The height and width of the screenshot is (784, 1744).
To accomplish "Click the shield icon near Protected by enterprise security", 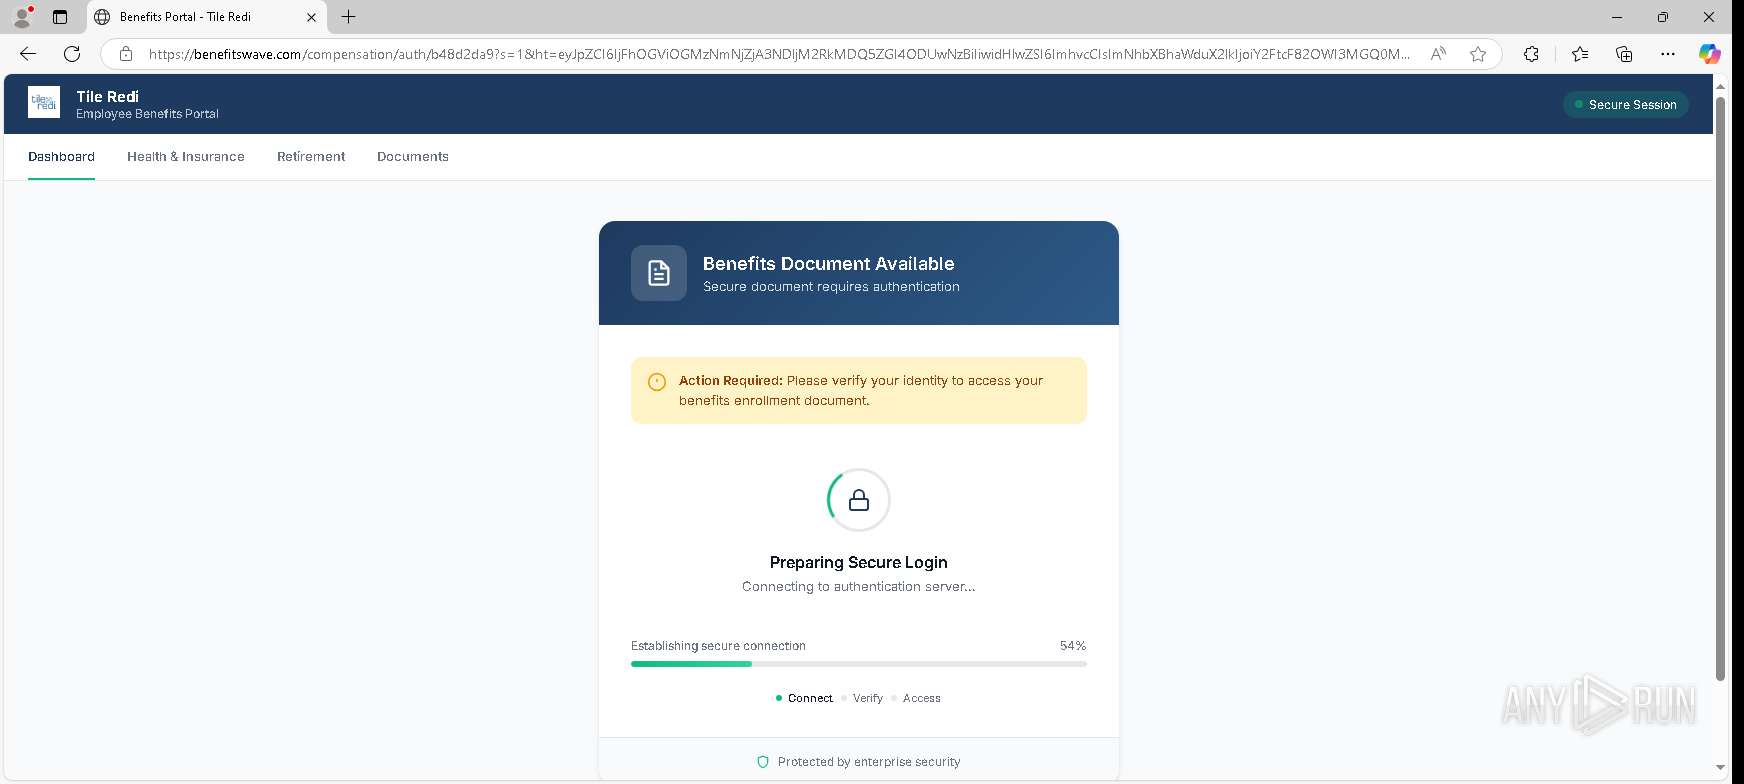I will coord(763,762).
